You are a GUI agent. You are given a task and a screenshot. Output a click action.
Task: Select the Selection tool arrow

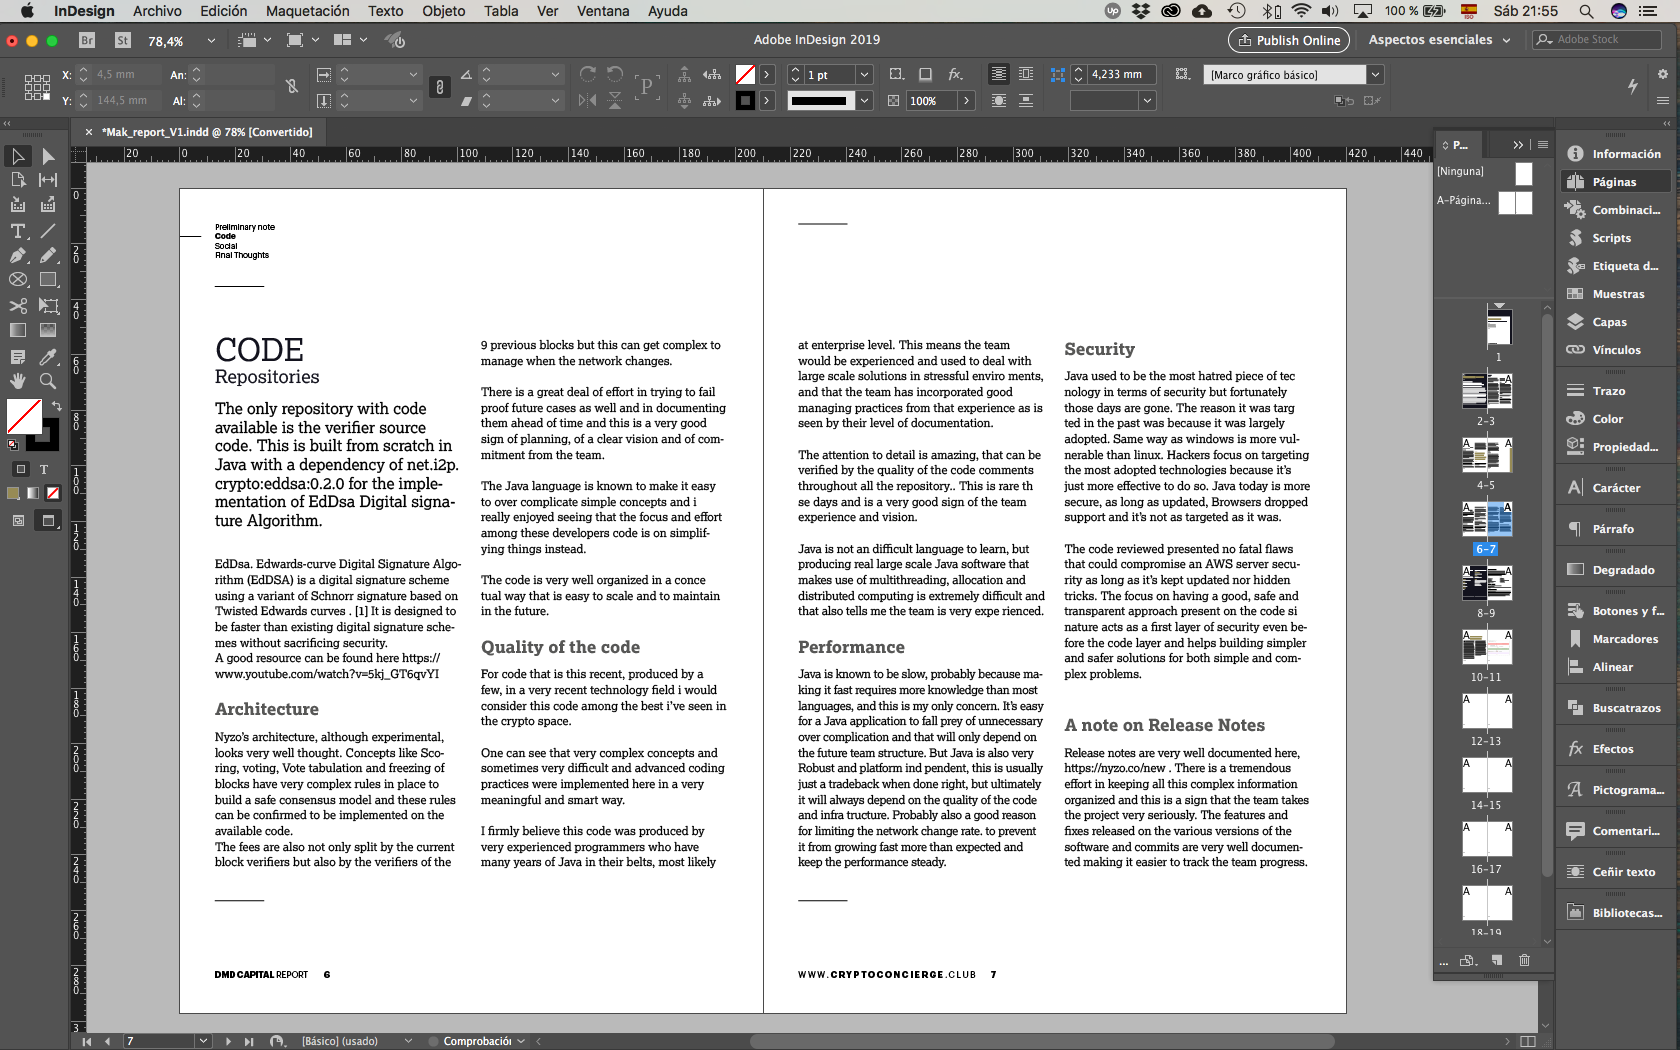(x=18, y=156)
